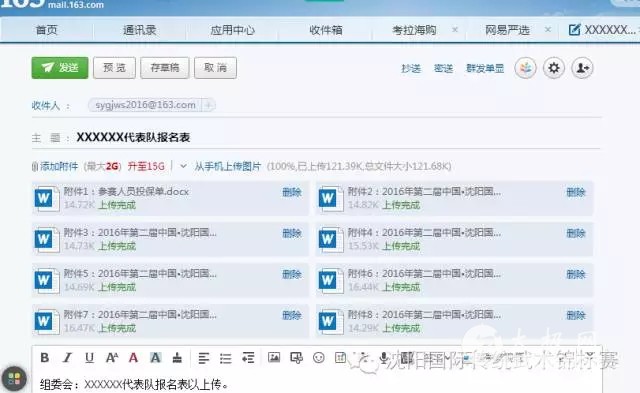Switch to the 收件箱 tab
The width and height of the screenshot is (640, 393).
click(x=325, y=30)
